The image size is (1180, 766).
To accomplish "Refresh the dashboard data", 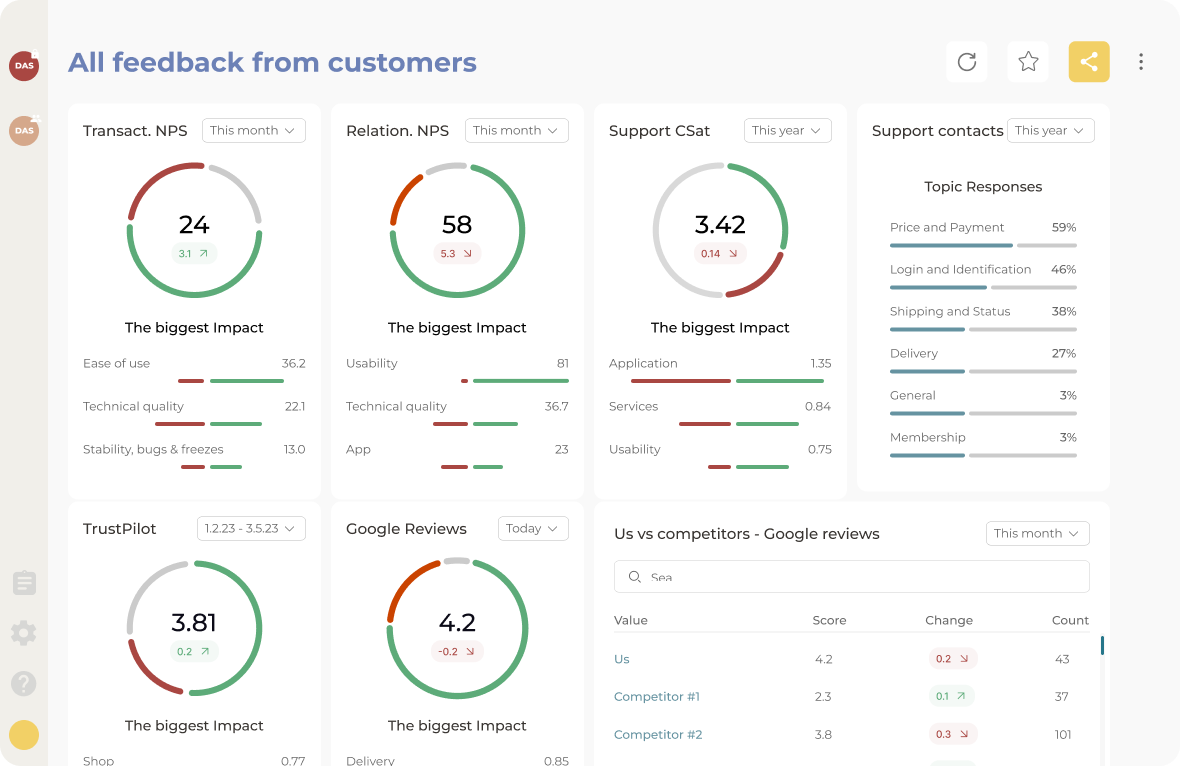I will (x=966, y=61).
